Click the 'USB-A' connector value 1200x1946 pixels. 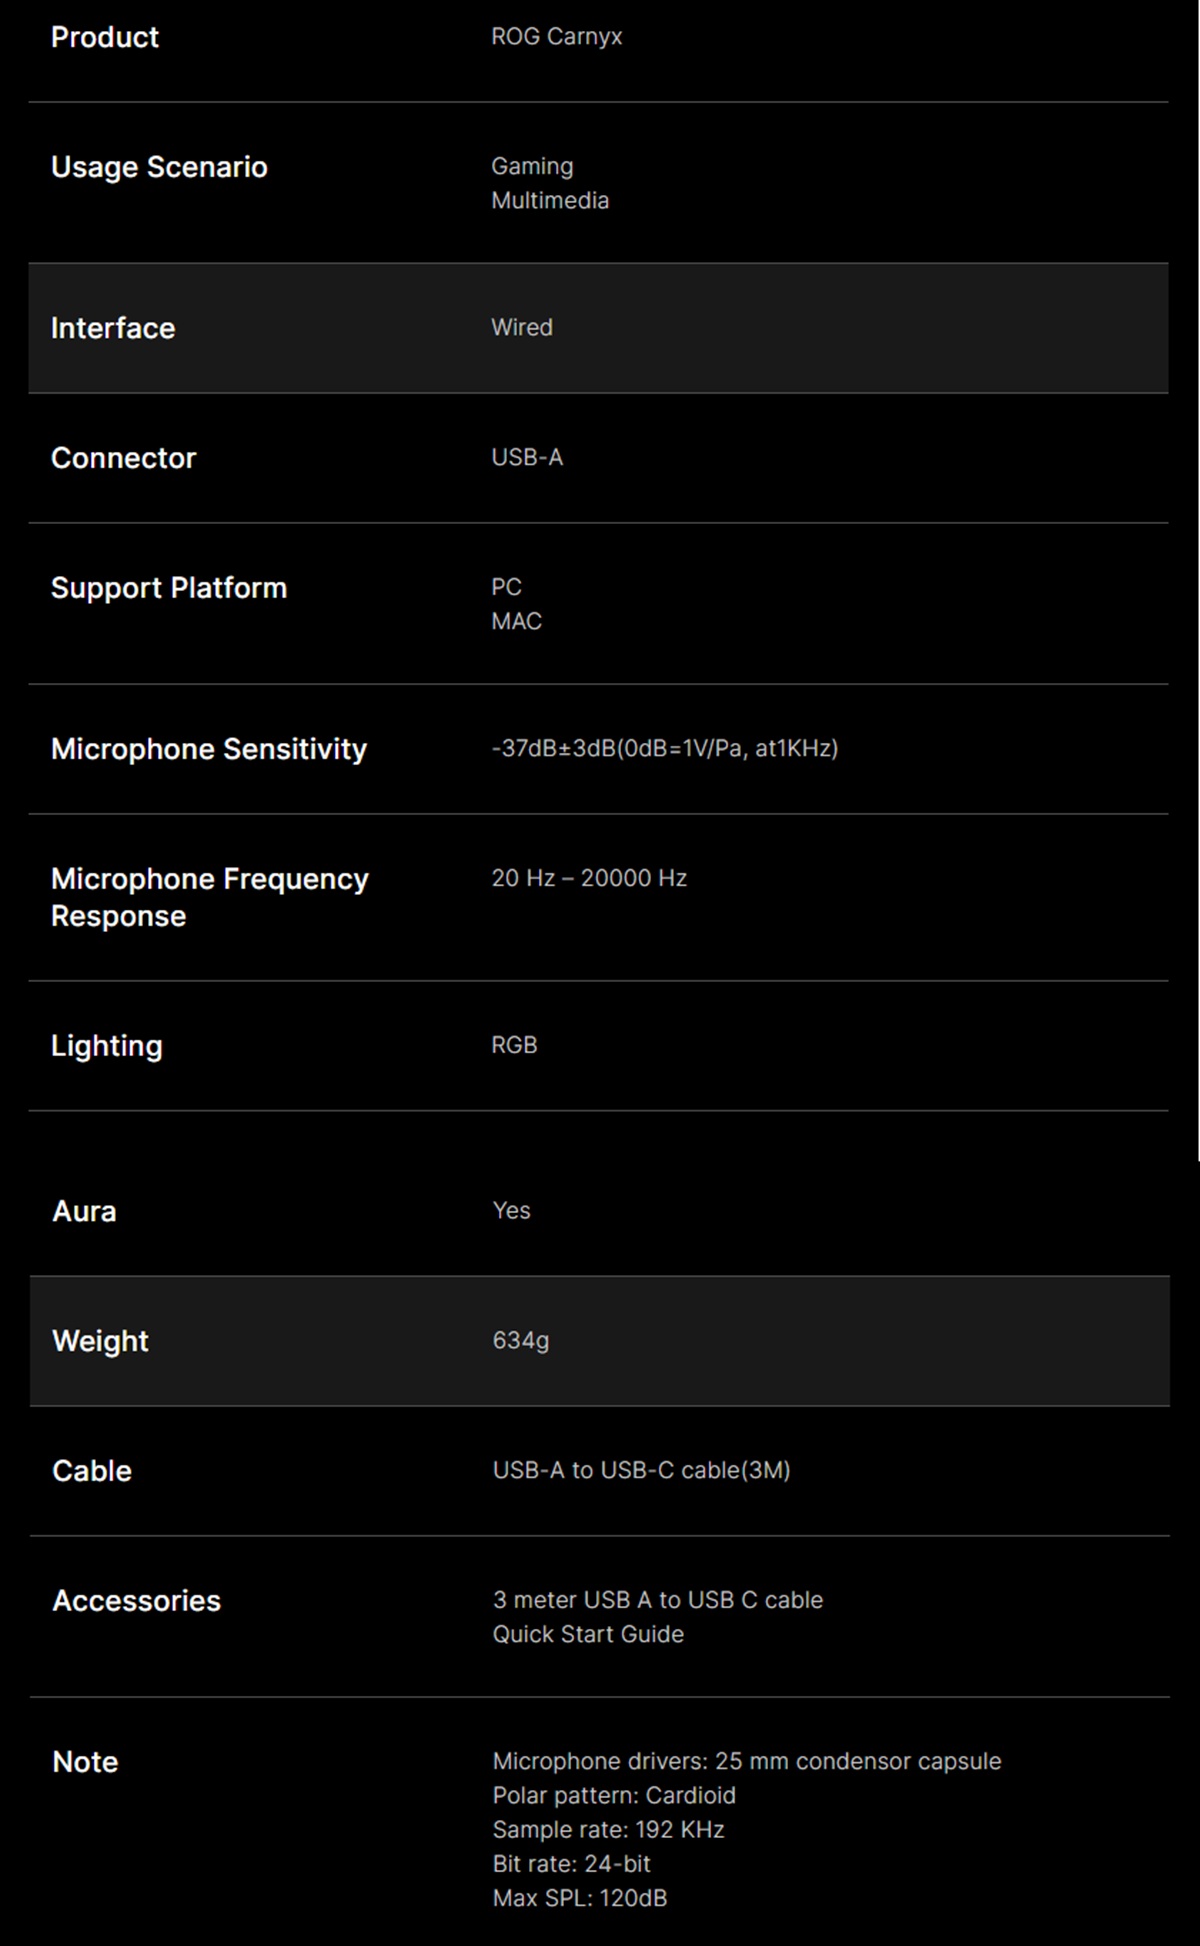point(527,457)
